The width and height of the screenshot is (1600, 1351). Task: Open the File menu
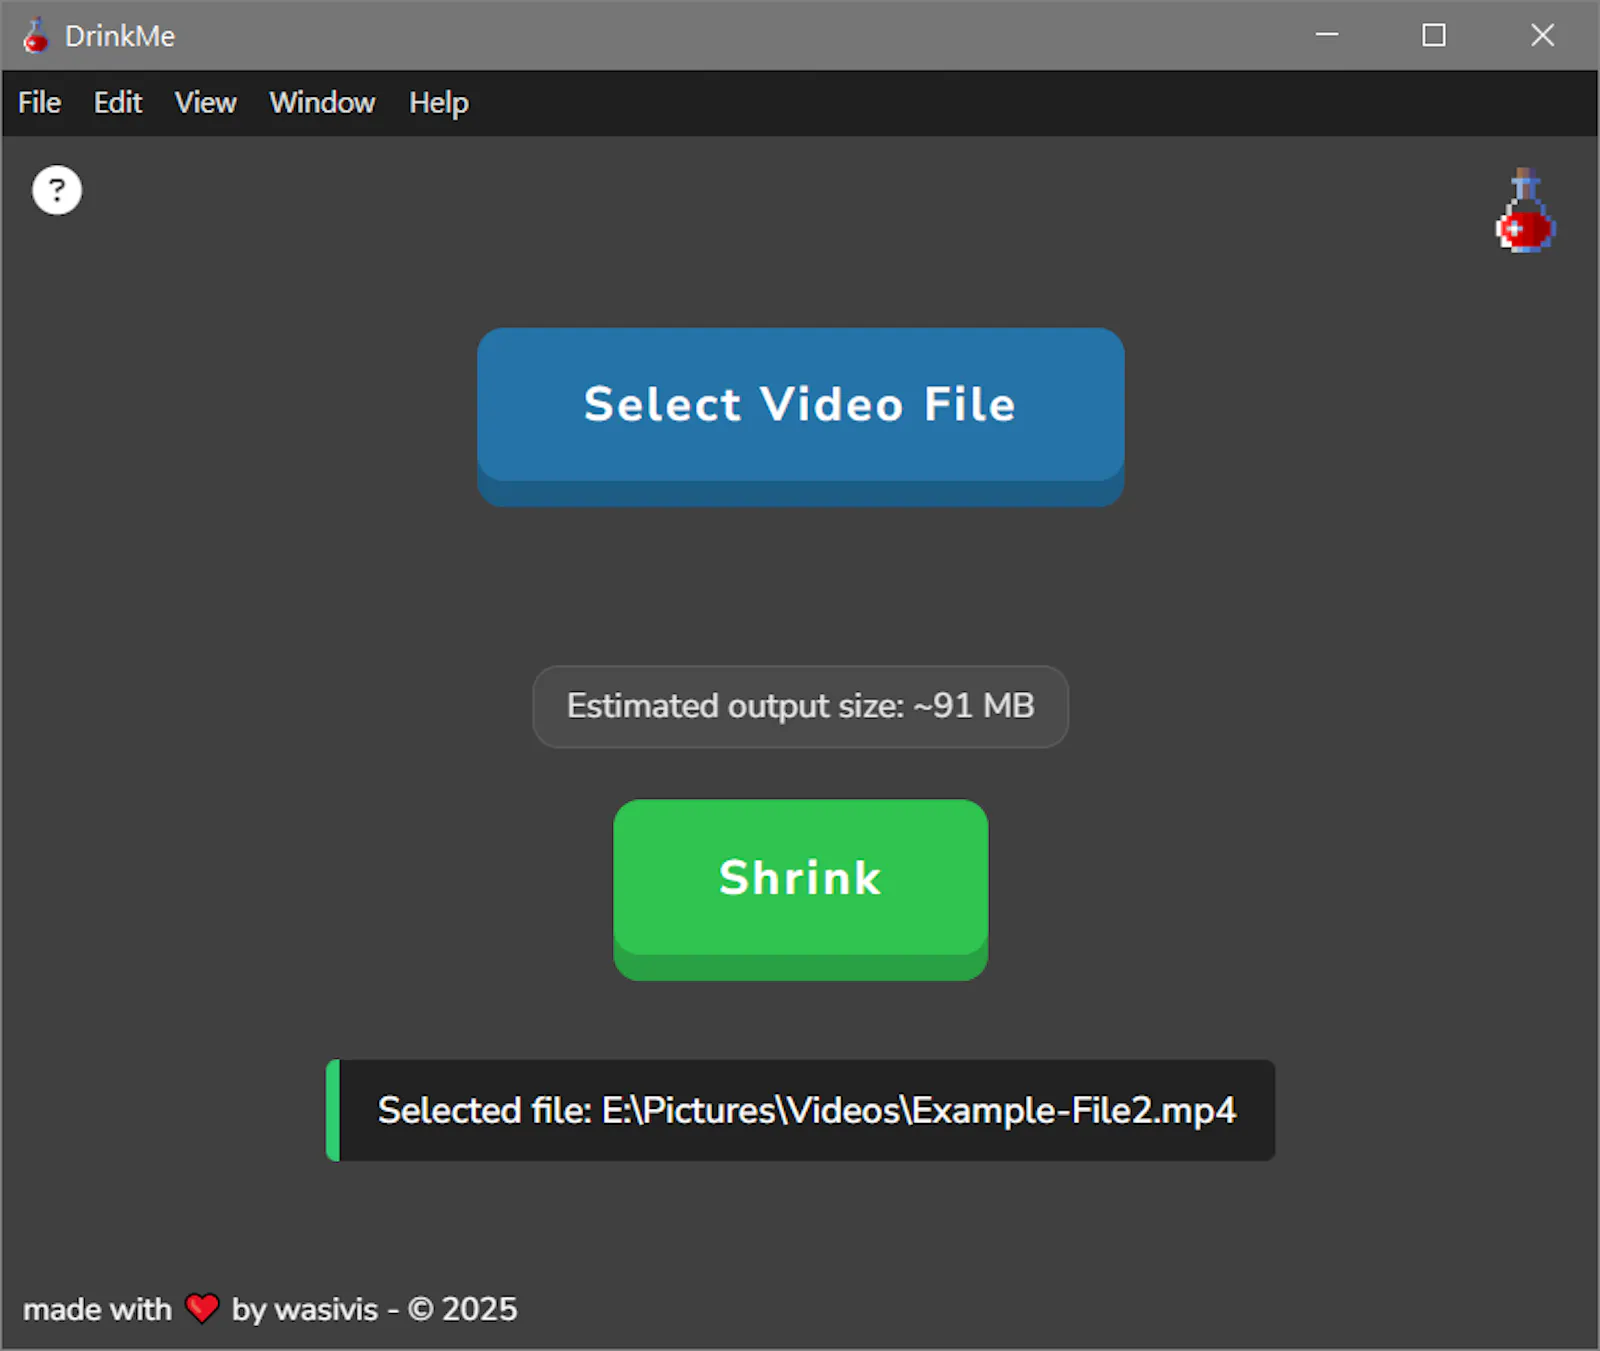(40, 103)
